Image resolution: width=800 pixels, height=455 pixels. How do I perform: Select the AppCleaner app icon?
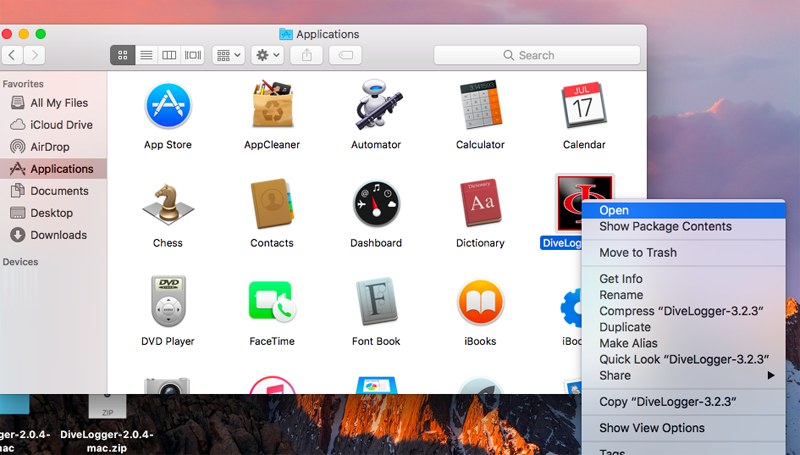pos(272,105)
